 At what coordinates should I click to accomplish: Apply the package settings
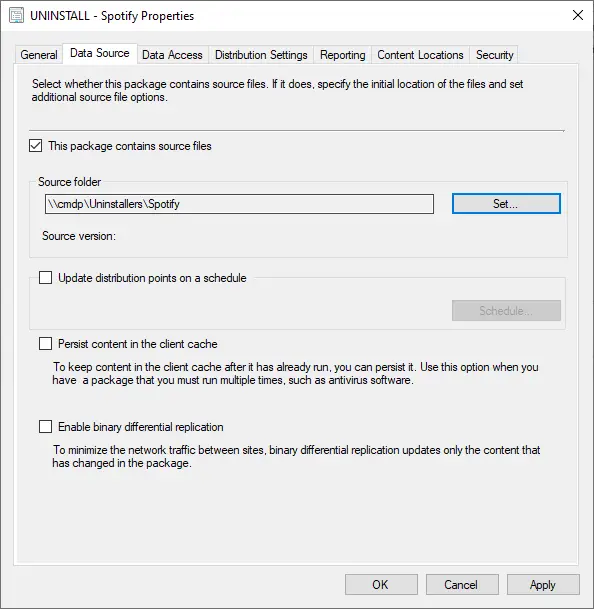click(x=543, y=585)
